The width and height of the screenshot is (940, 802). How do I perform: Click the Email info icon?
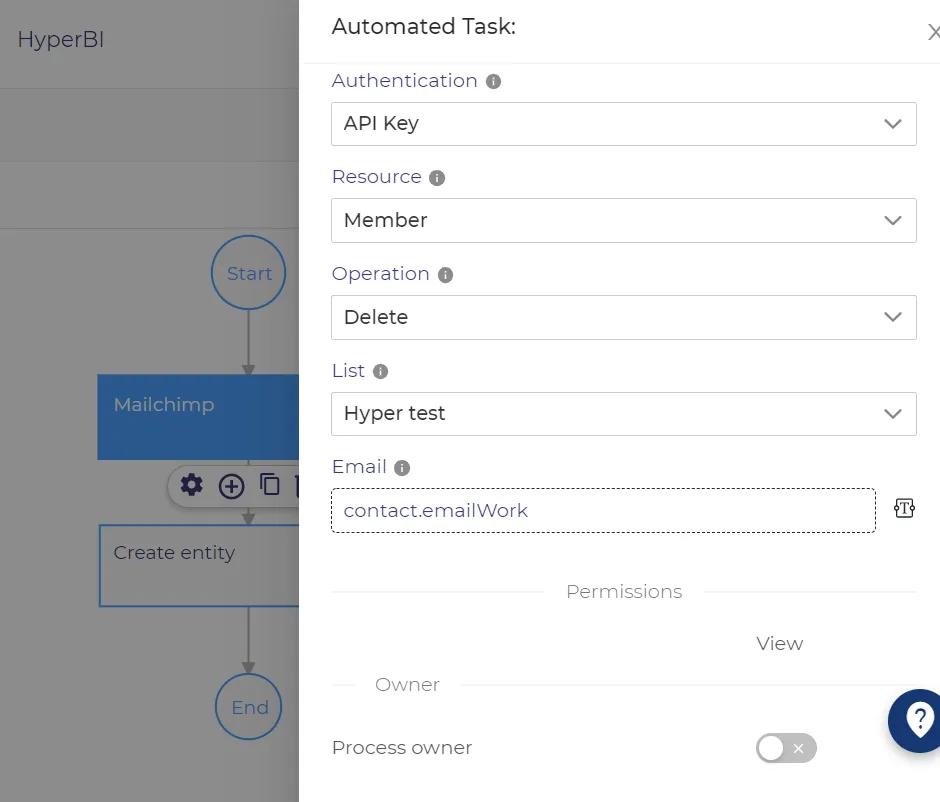(402, 468)
